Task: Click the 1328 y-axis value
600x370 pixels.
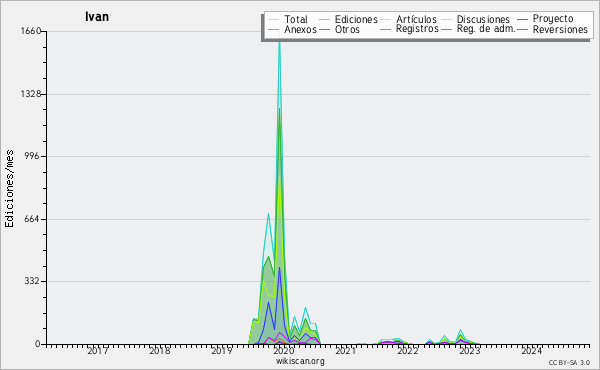Action: click(30, 94)
